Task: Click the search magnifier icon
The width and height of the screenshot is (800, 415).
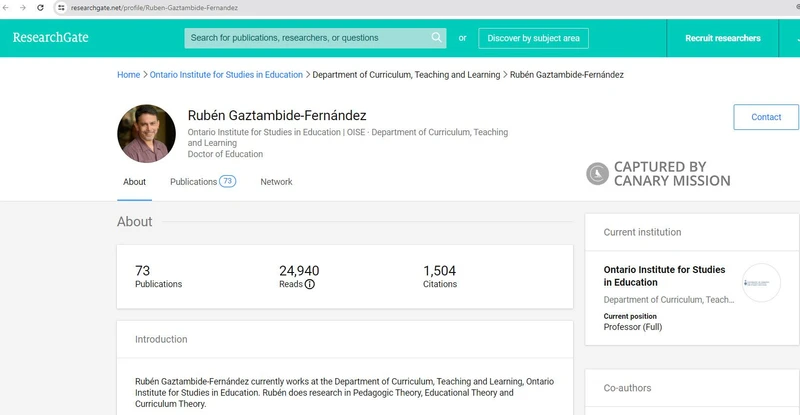Action: [x=436, y=37]
